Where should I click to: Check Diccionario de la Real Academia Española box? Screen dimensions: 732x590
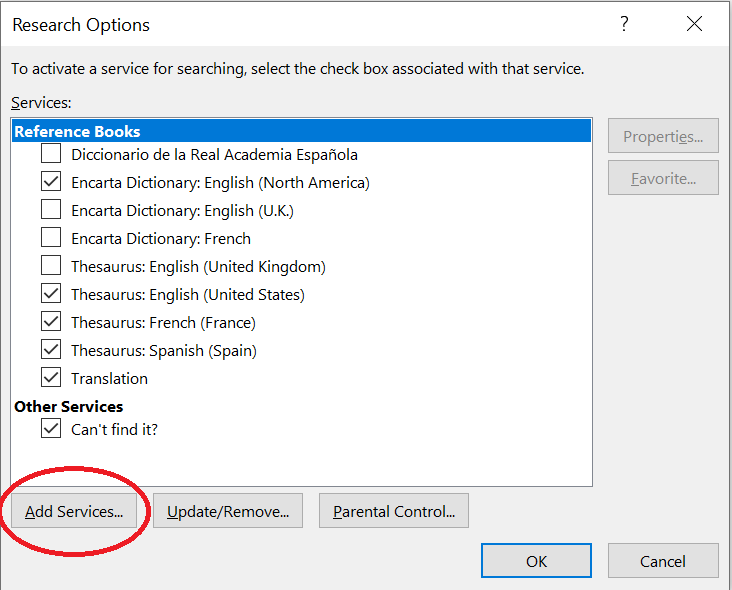[x=51, y=153]
